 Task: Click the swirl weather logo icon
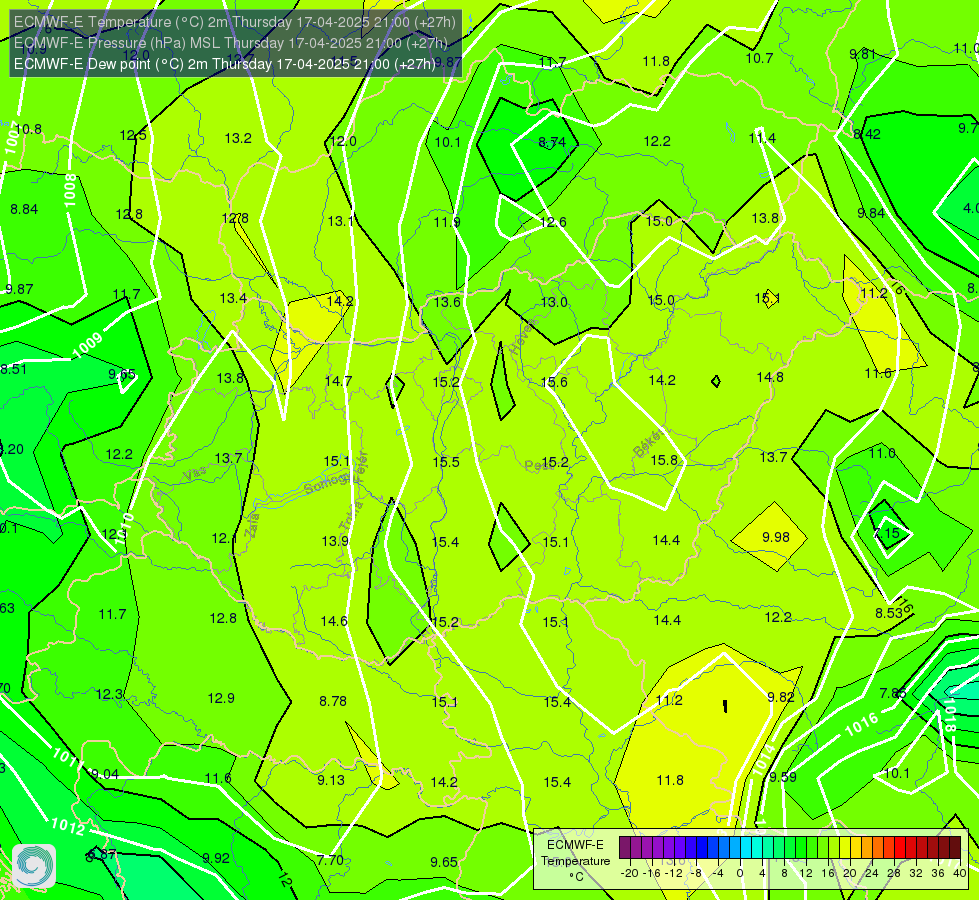34,866
